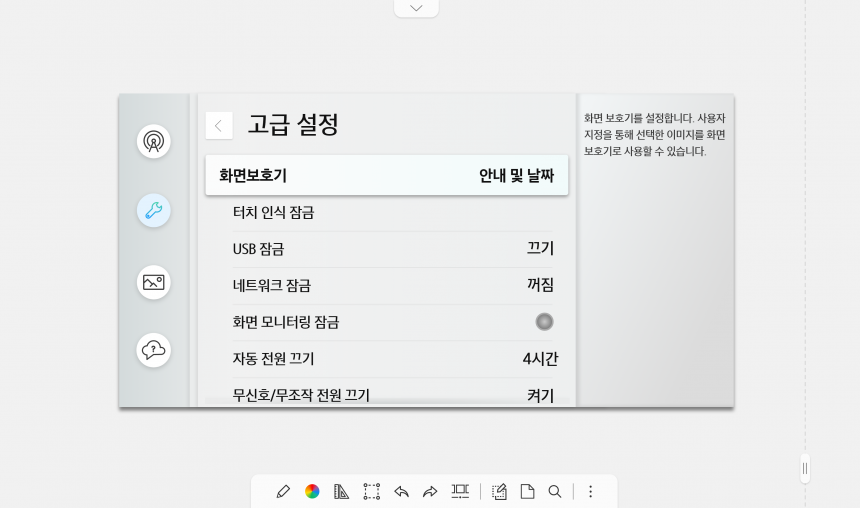
Task: Redo the last undone action
Action: click(430, 492)
